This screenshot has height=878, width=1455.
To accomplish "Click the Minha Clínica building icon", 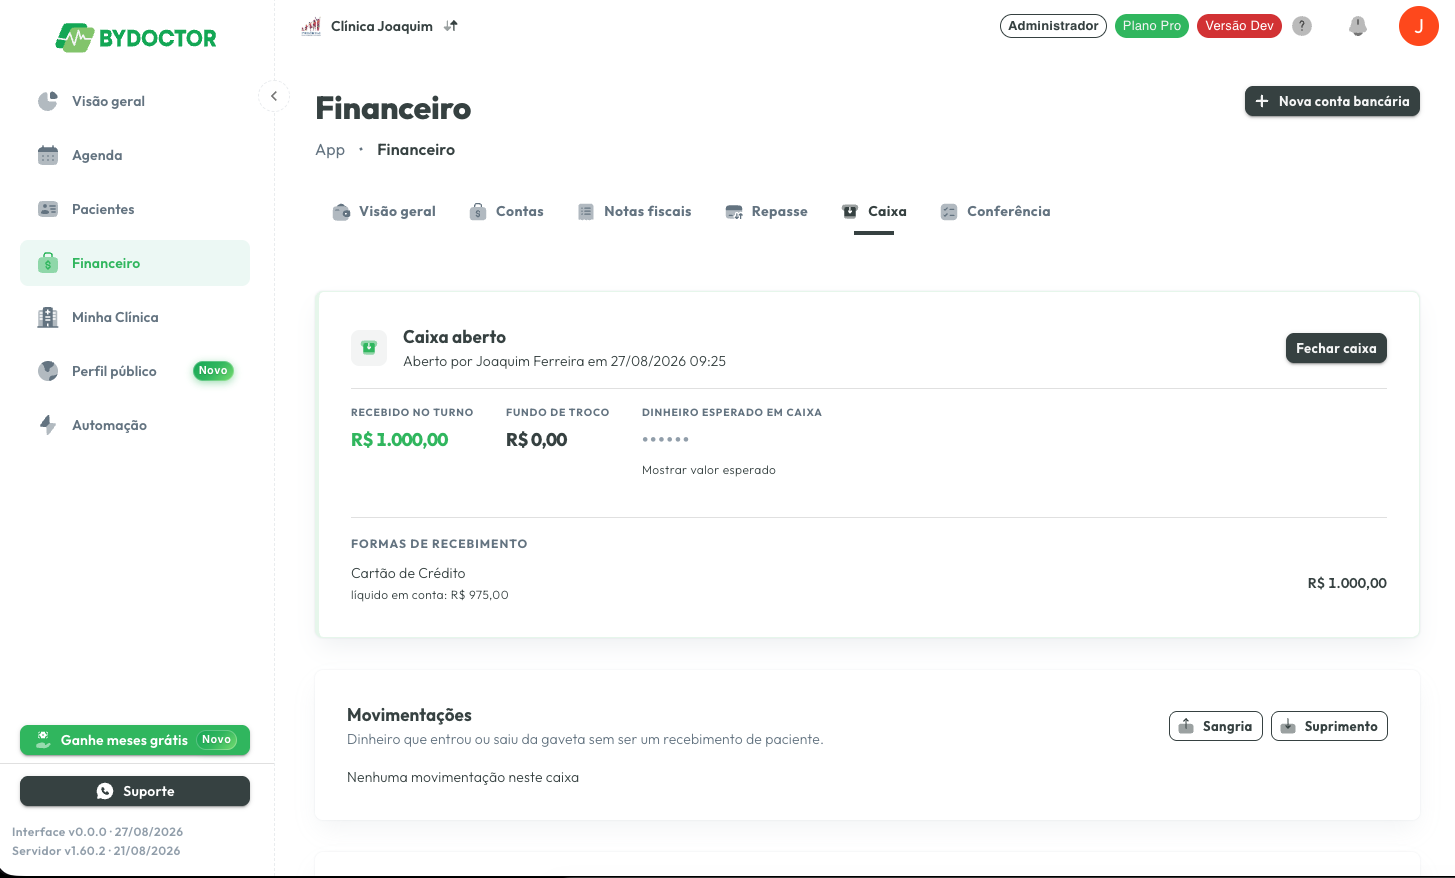I will (48, 317).
